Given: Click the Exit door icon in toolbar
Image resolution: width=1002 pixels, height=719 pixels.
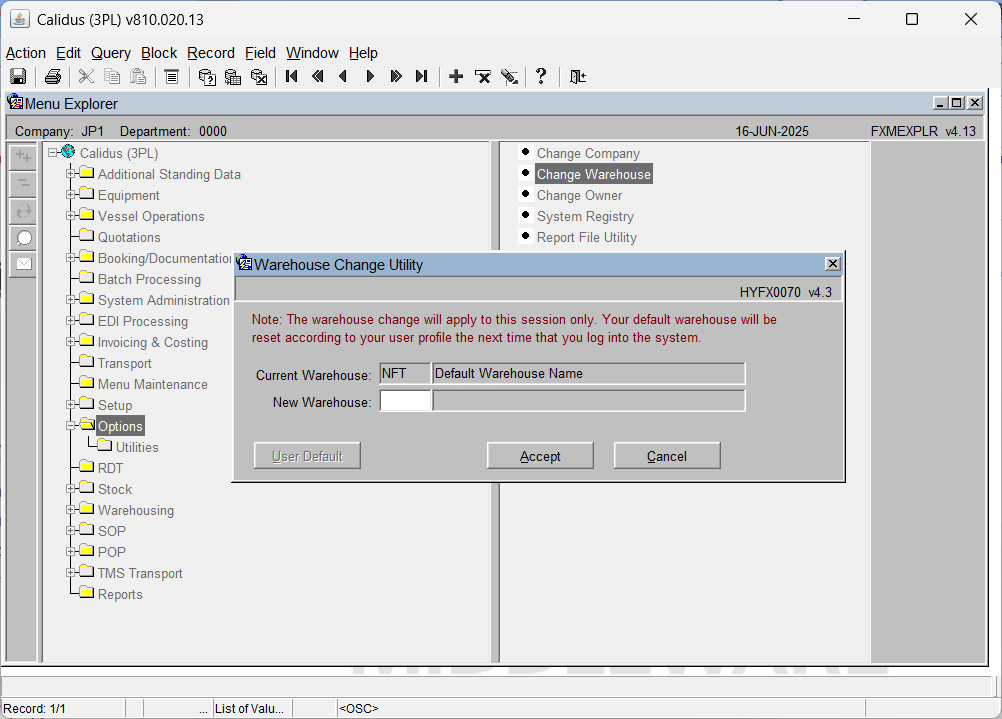Looking at the screenshot, I should coord(578,77).
